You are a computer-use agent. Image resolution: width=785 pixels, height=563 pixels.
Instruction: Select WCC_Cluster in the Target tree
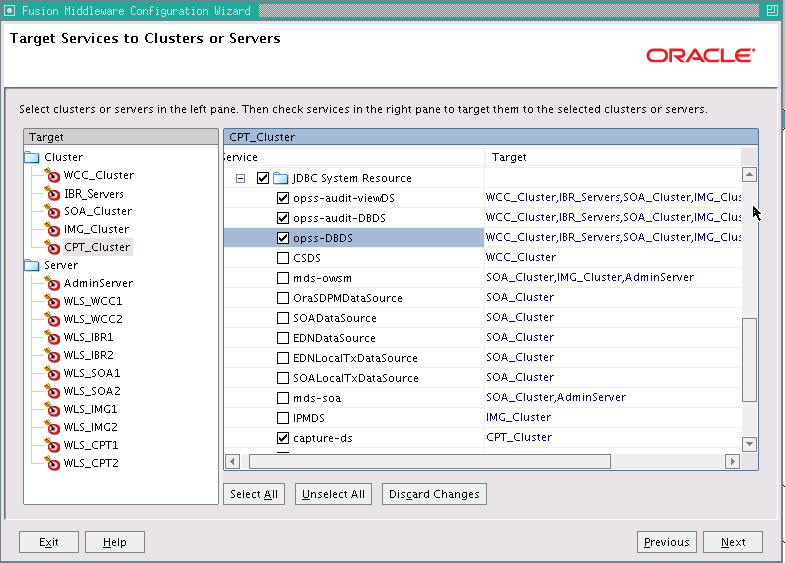pos(99,175)
